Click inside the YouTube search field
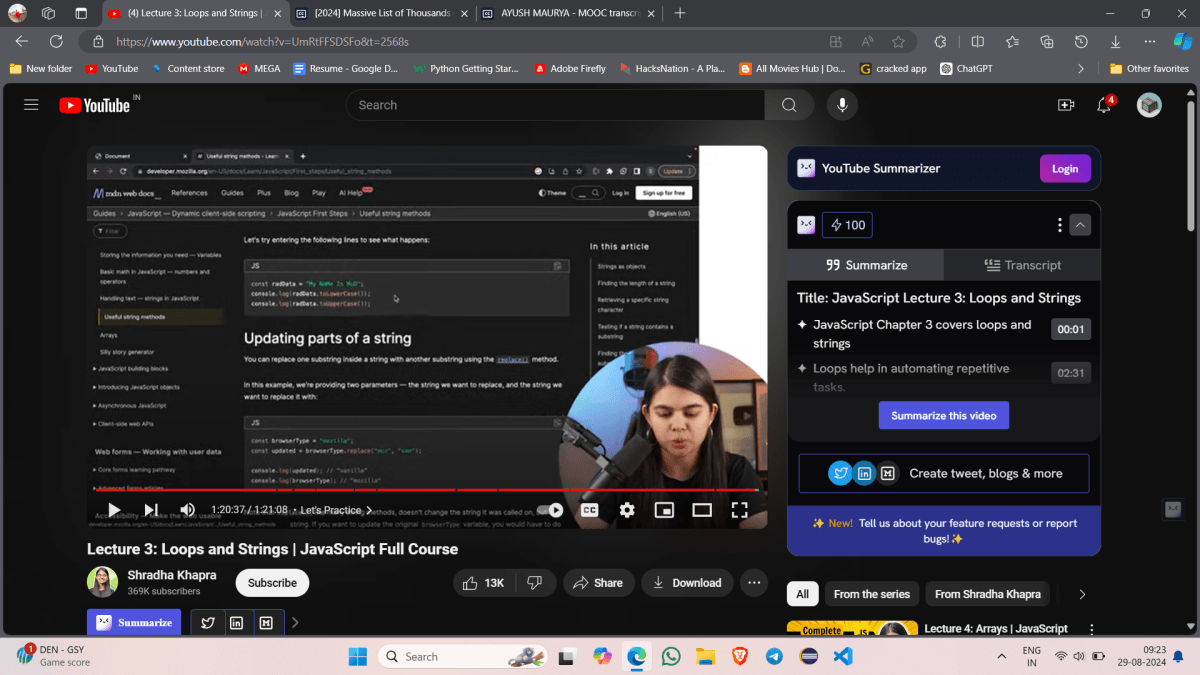The height and width of the screenshot is (675, 1200). (555, 105)
